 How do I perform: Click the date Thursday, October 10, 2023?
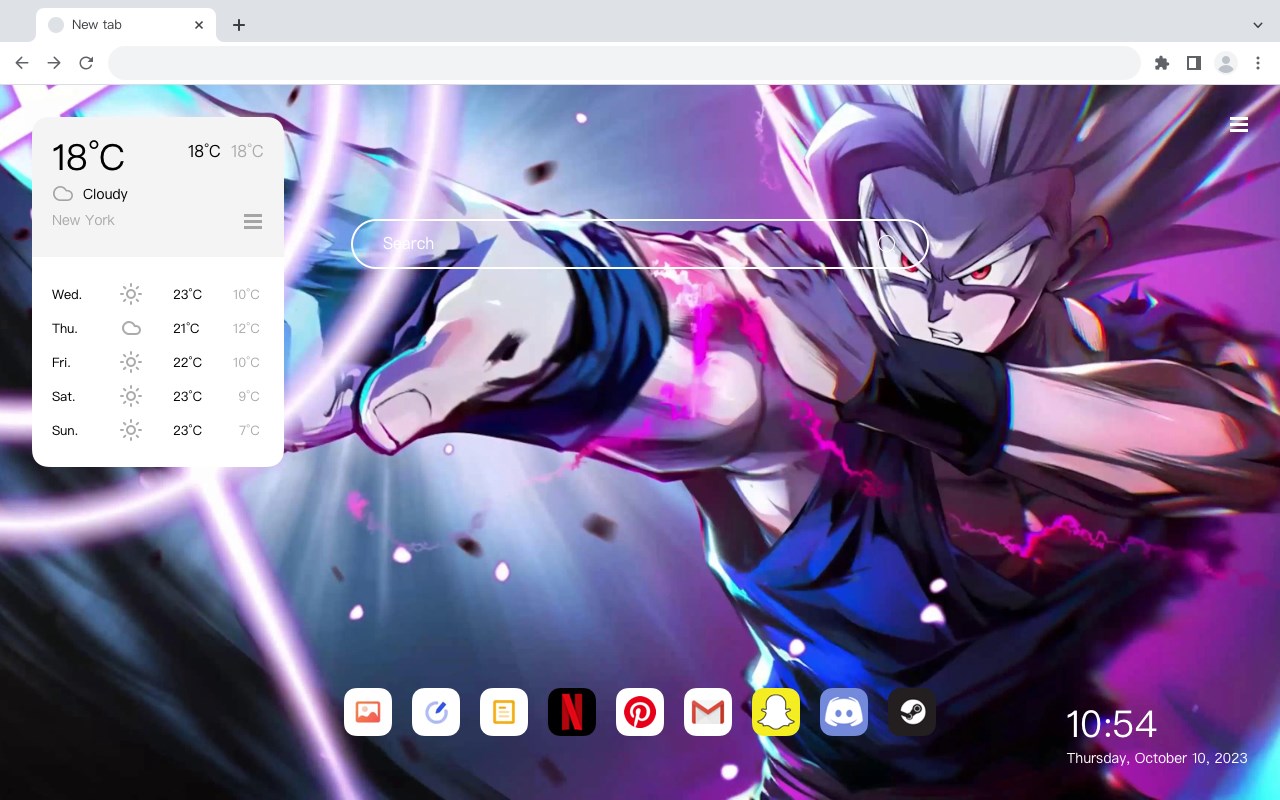click(x=1157, y=758)
